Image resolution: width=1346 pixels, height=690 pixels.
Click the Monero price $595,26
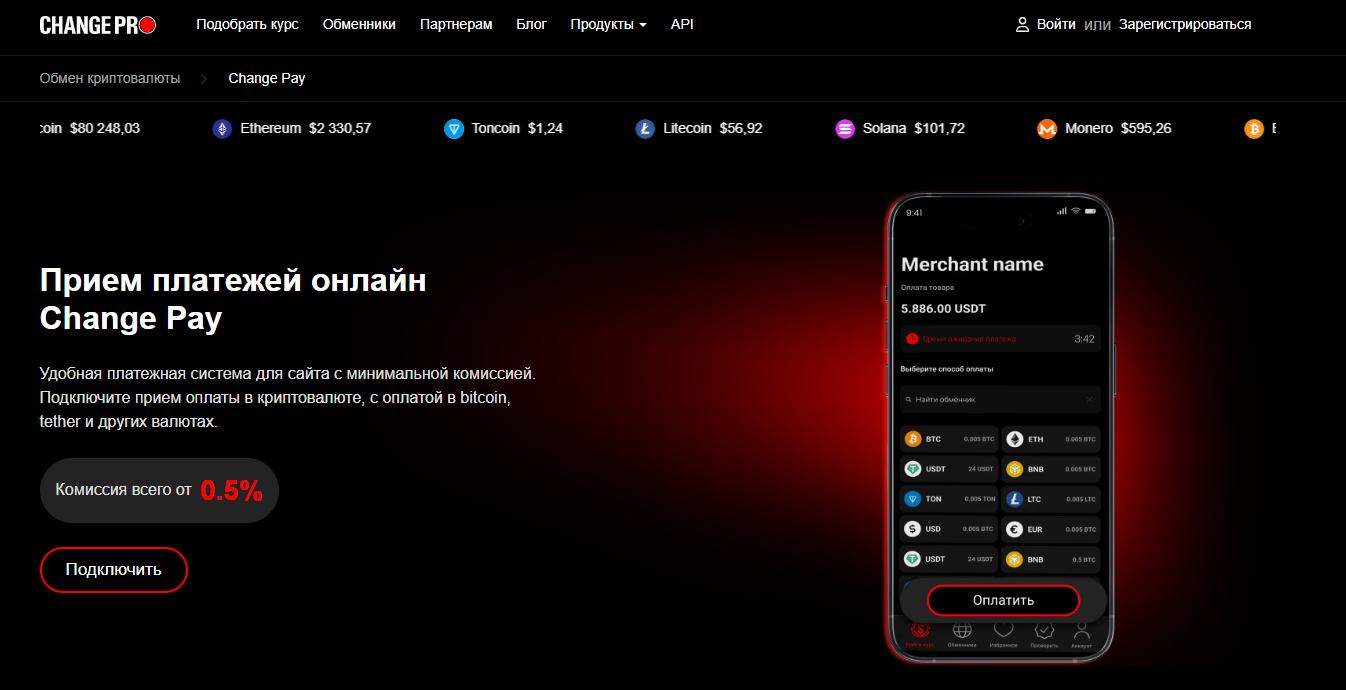coord(1146,129)
